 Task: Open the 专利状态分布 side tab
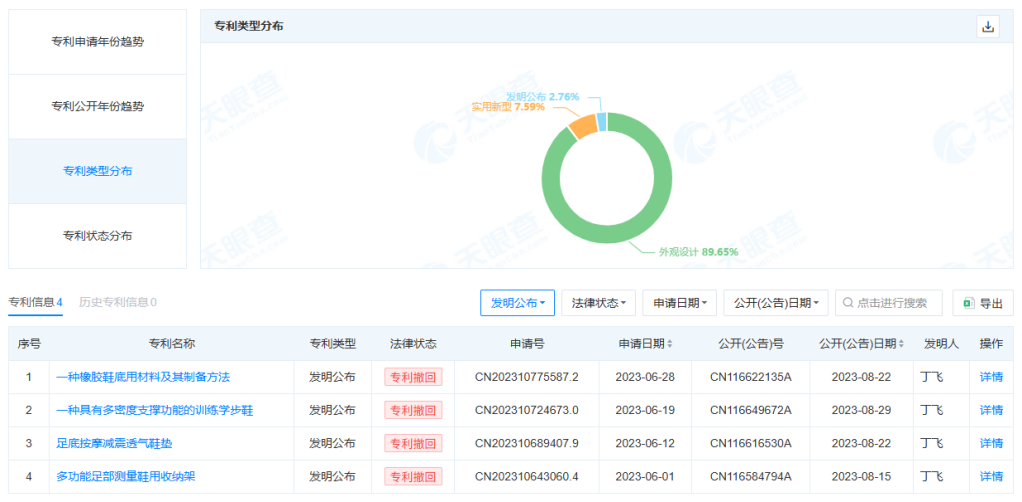pyautogui.click(x=97, y=236)
